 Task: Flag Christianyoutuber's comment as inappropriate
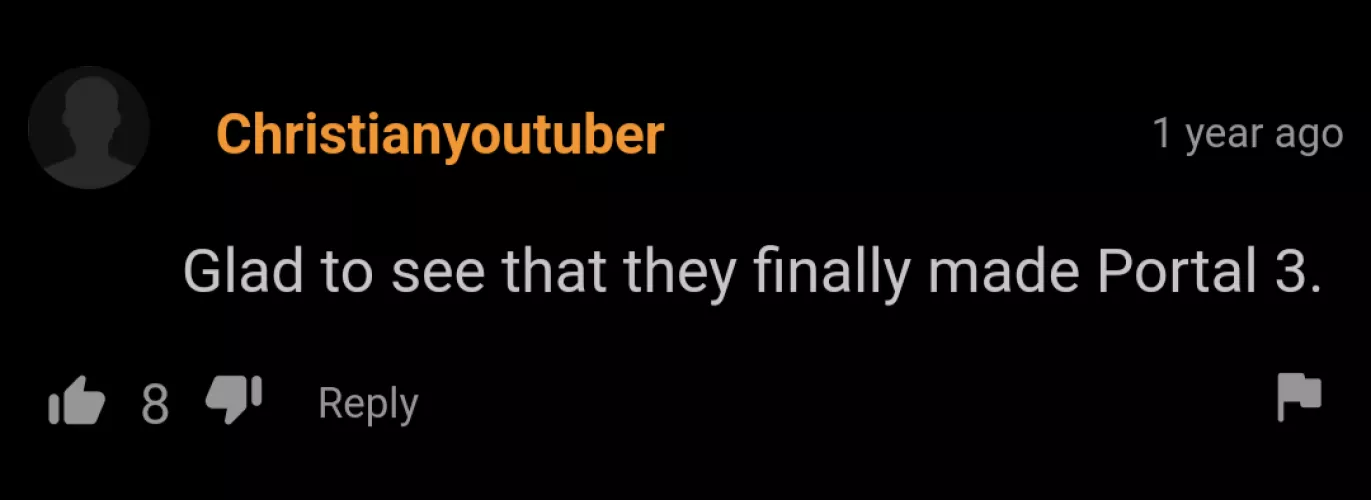(x=1300, y=399)
